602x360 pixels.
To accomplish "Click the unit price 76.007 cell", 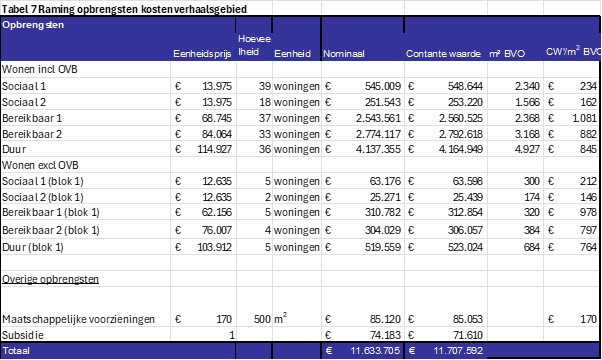I will 217,230.
